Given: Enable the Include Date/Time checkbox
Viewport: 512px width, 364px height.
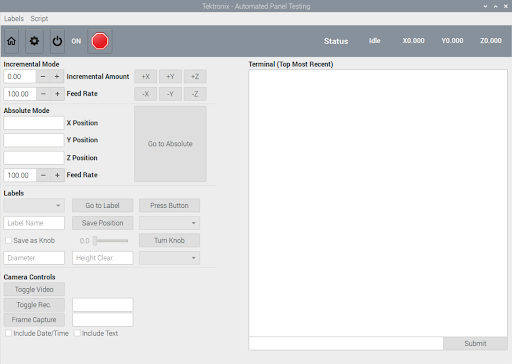Looking at the screenshot, I should 9,333.
